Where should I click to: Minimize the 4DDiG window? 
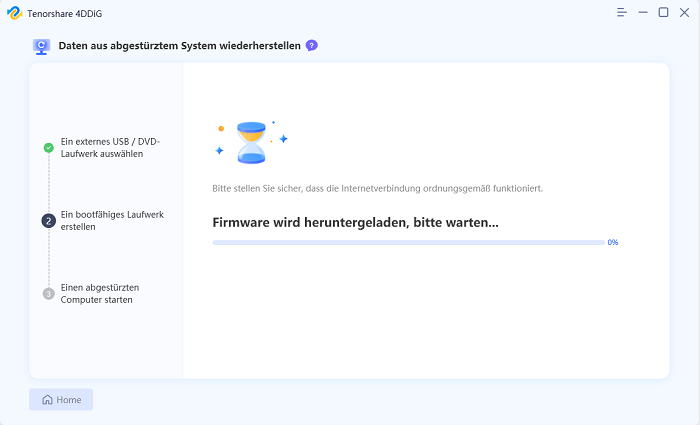(643, 12)
